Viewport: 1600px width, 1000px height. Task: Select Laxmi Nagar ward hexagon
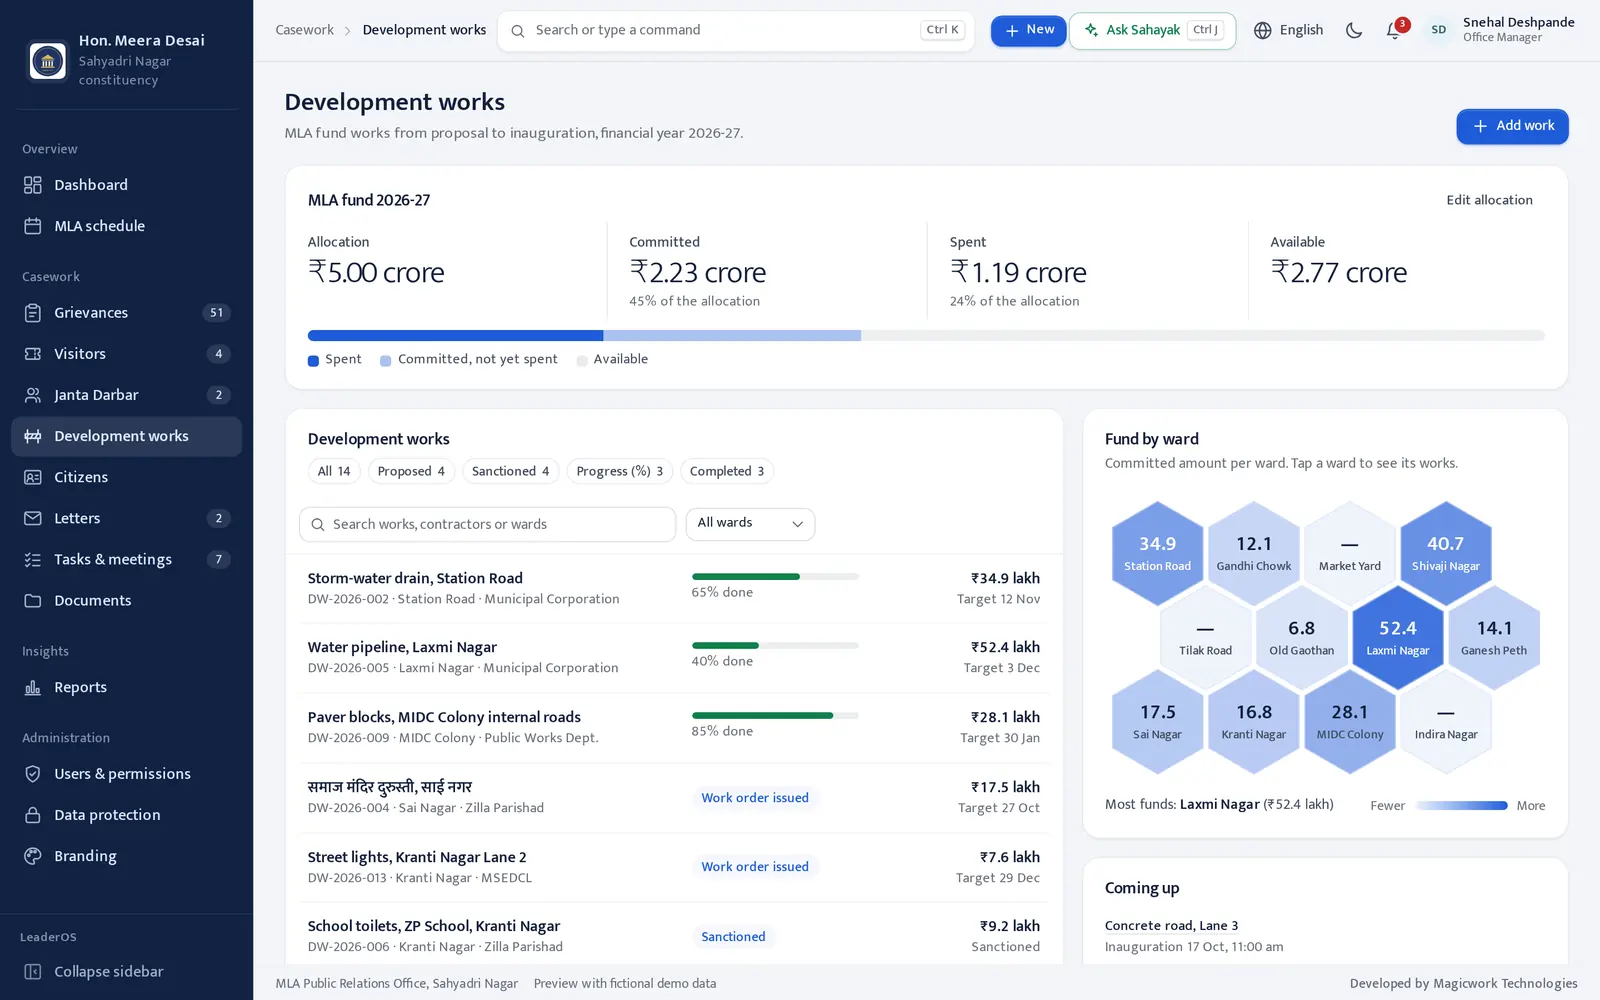click(1397, 637)
